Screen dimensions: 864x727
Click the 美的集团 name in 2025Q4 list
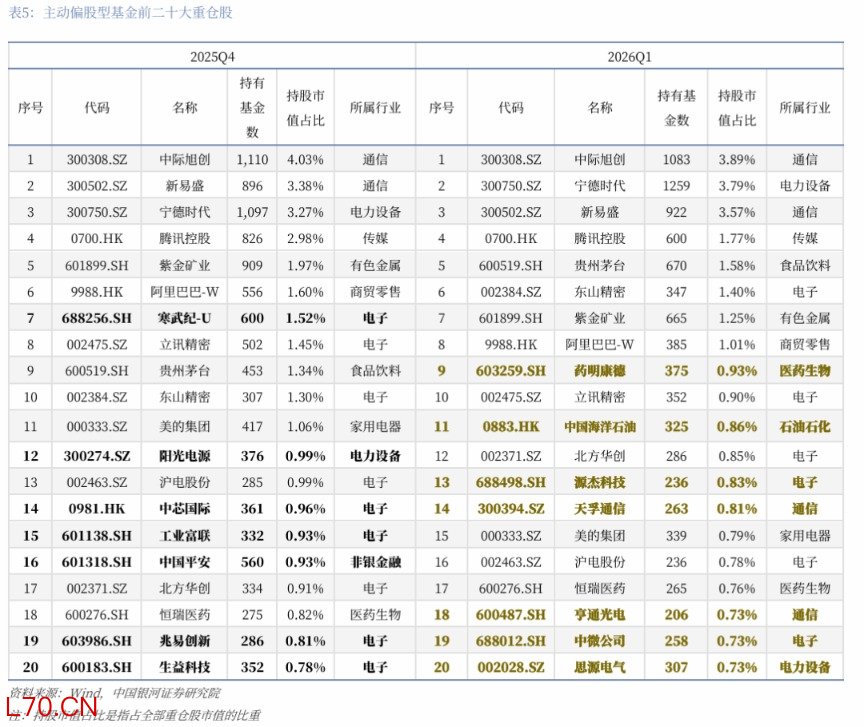point(185,427)
